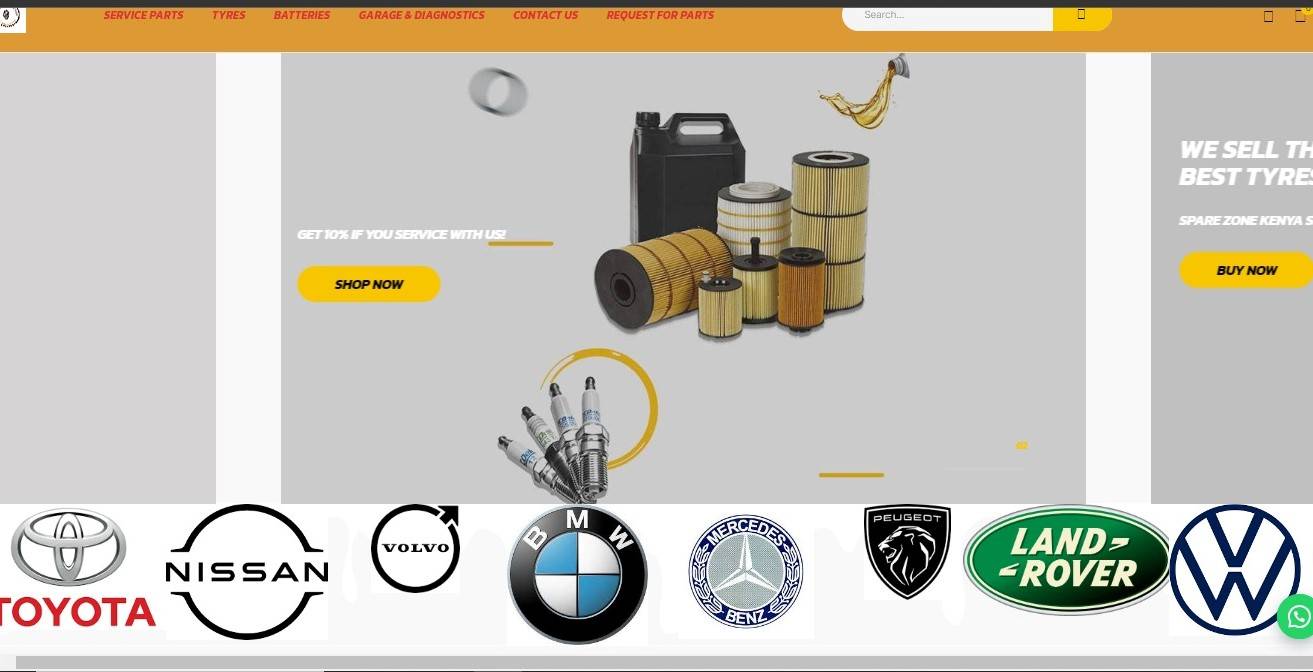Click the "SPARE ZONE KENYA" slide subtitle
The height and width of the screenshot is (672, 1313).
[1246, 220]
